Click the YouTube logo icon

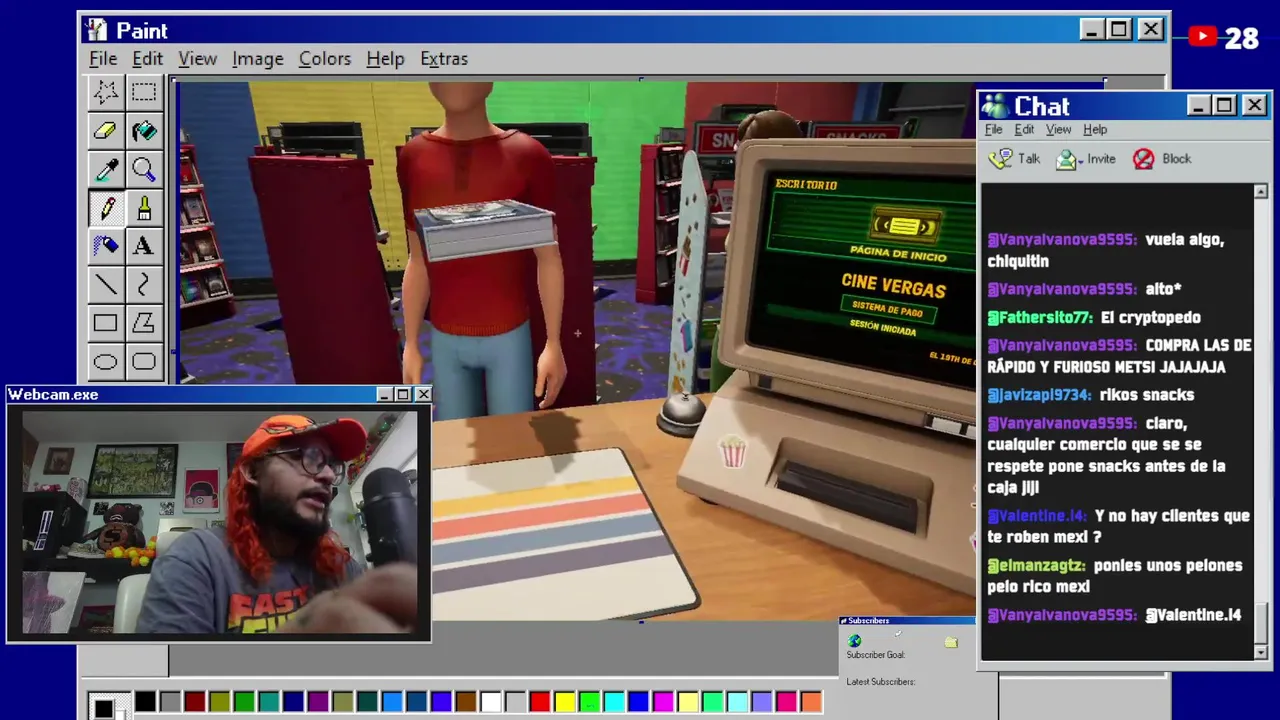point(1203,38)
